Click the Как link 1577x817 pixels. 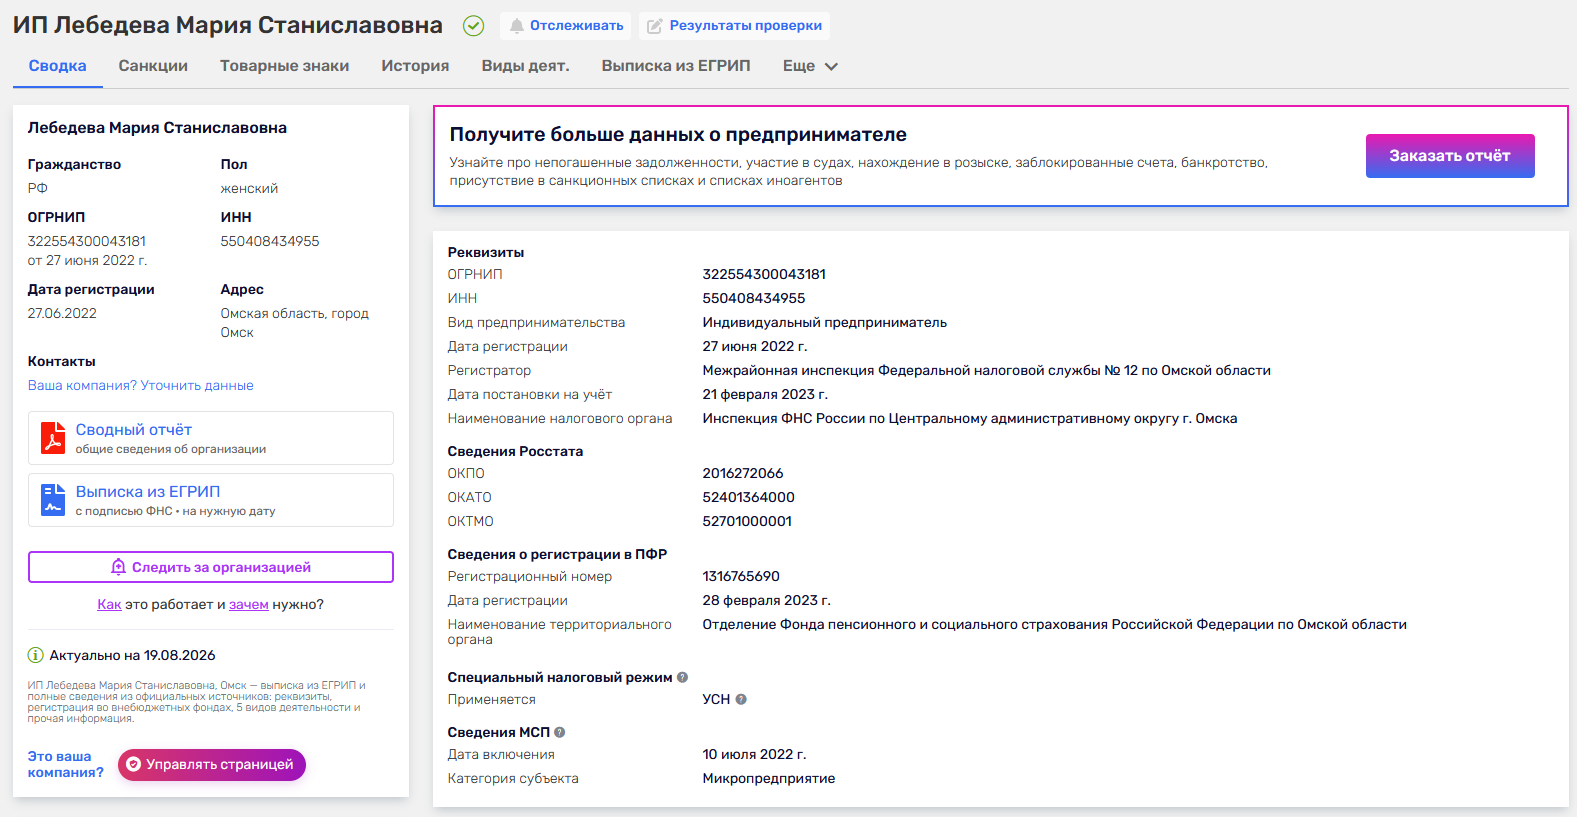(109, 605)
